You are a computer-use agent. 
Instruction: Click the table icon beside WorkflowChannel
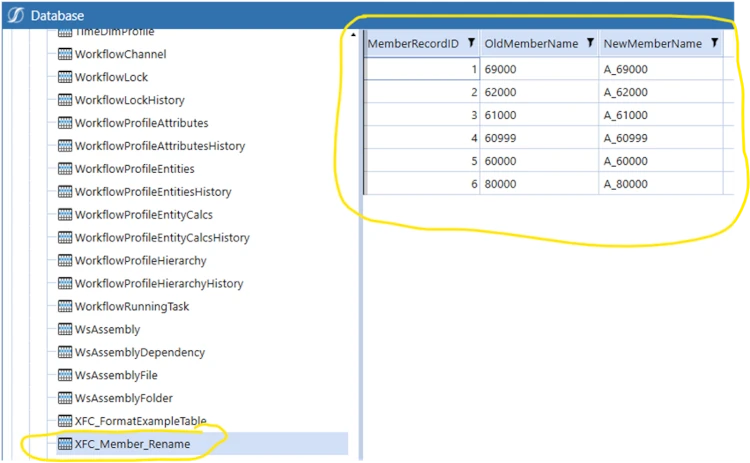click(65, 54)
